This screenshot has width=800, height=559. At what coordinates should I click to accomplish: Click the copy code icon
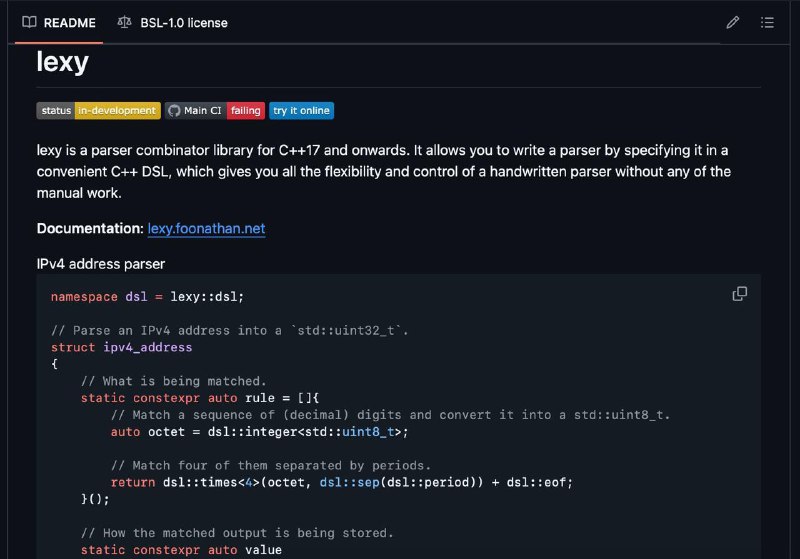coord(740,294)
